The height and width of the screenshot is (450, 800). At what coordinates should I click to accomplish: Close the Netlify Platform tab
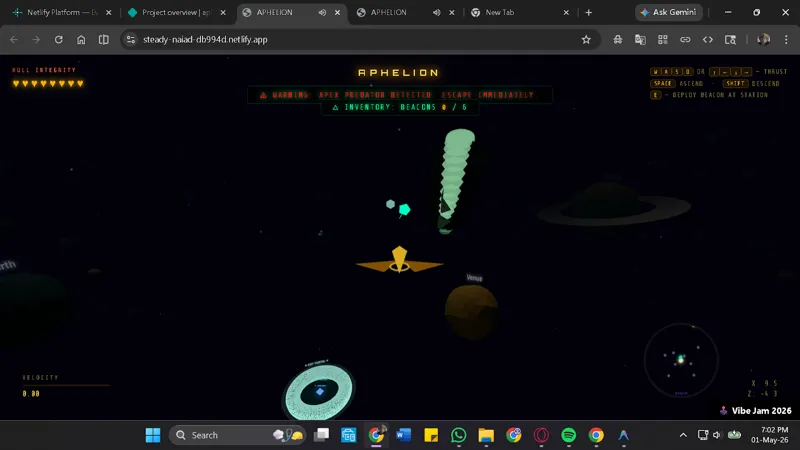[x=109, y=12]
